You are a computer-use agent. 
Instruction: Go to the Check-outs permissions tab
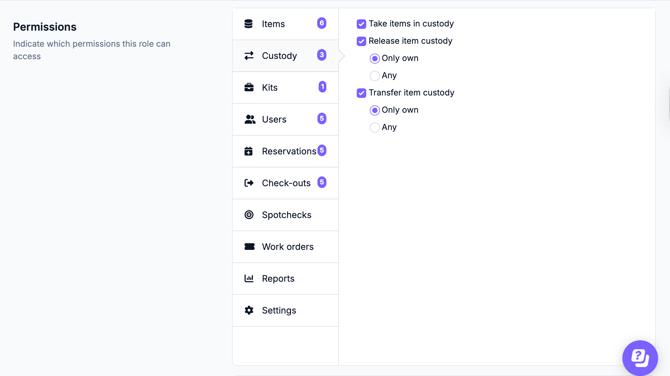285,183
